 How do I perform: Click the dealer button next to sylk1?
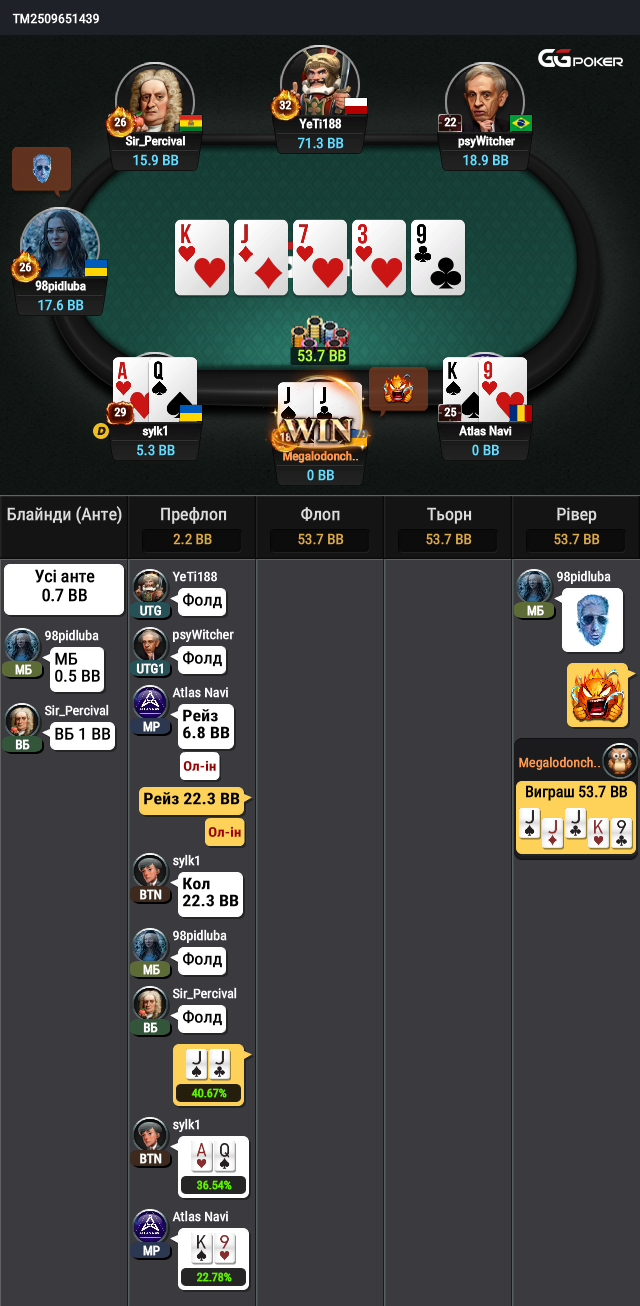(100, 431)
